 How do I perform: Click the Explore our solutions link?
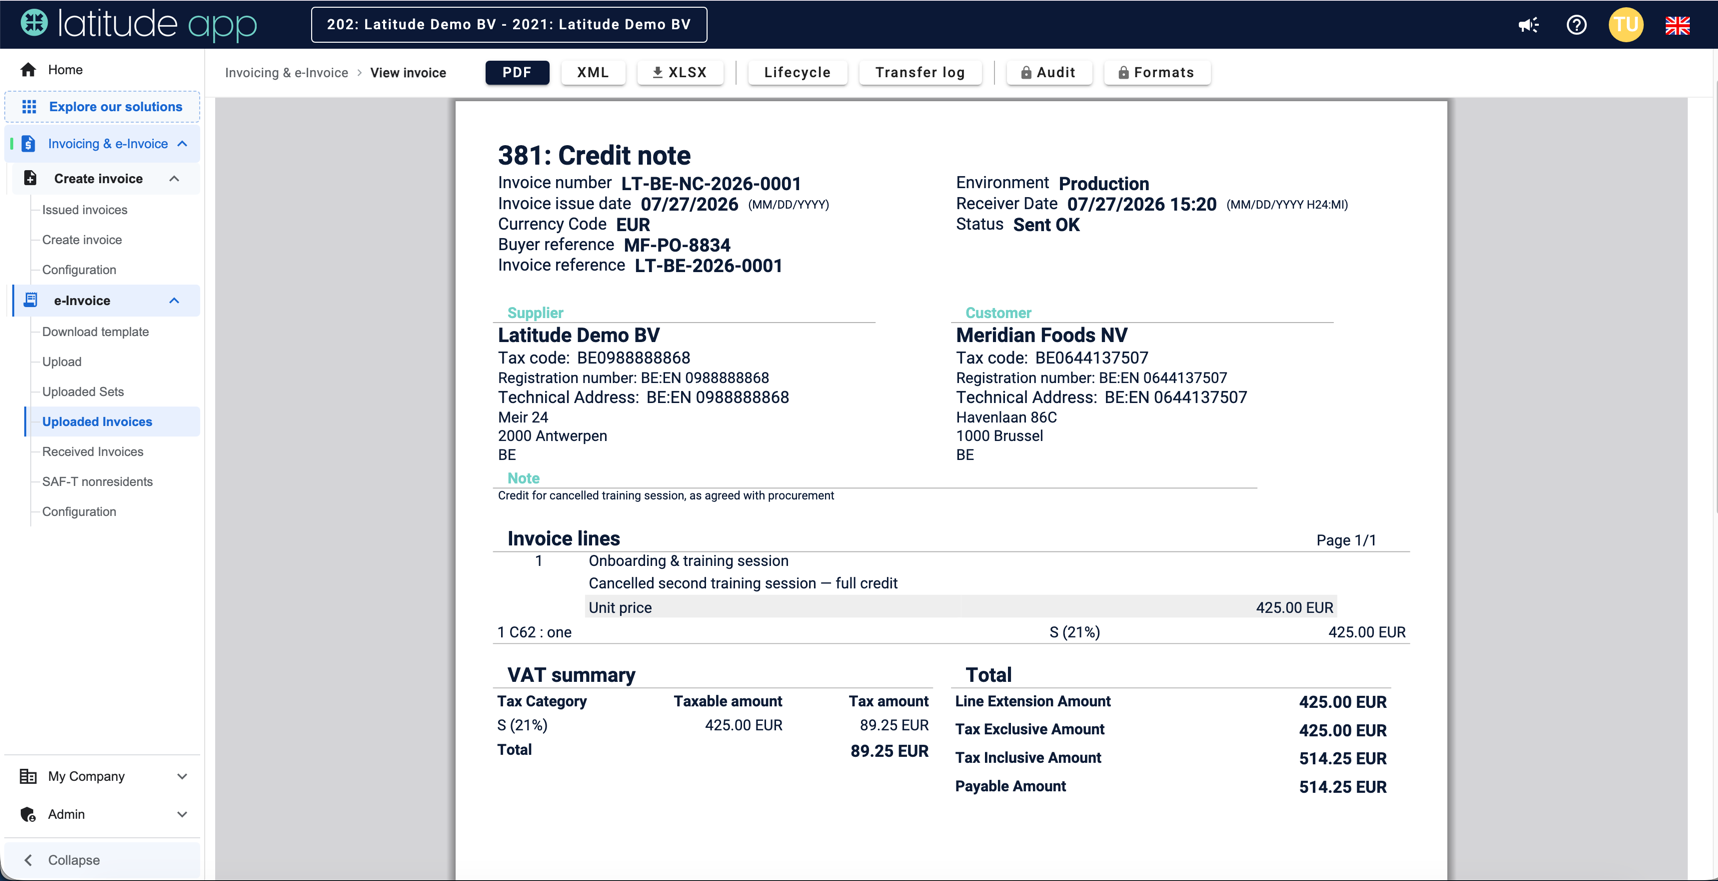pos(116,107)
